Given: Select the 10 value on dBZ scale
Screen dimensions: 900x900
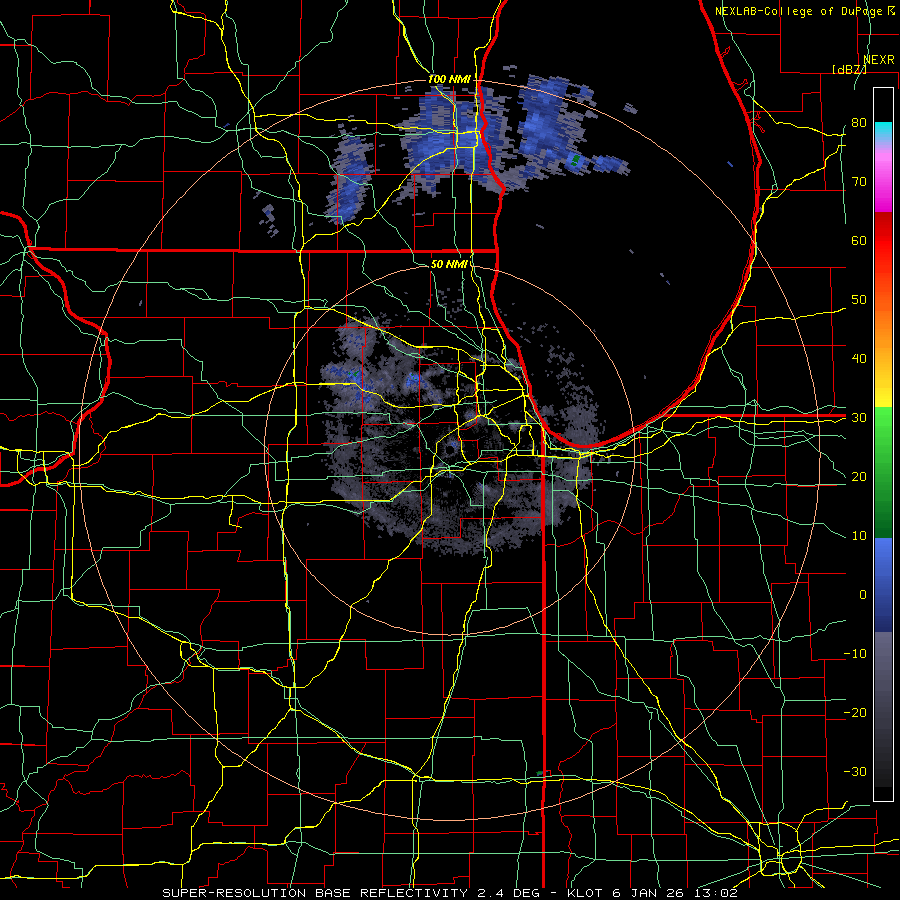Looking at the screenshot, I should (x=859, y=536).
